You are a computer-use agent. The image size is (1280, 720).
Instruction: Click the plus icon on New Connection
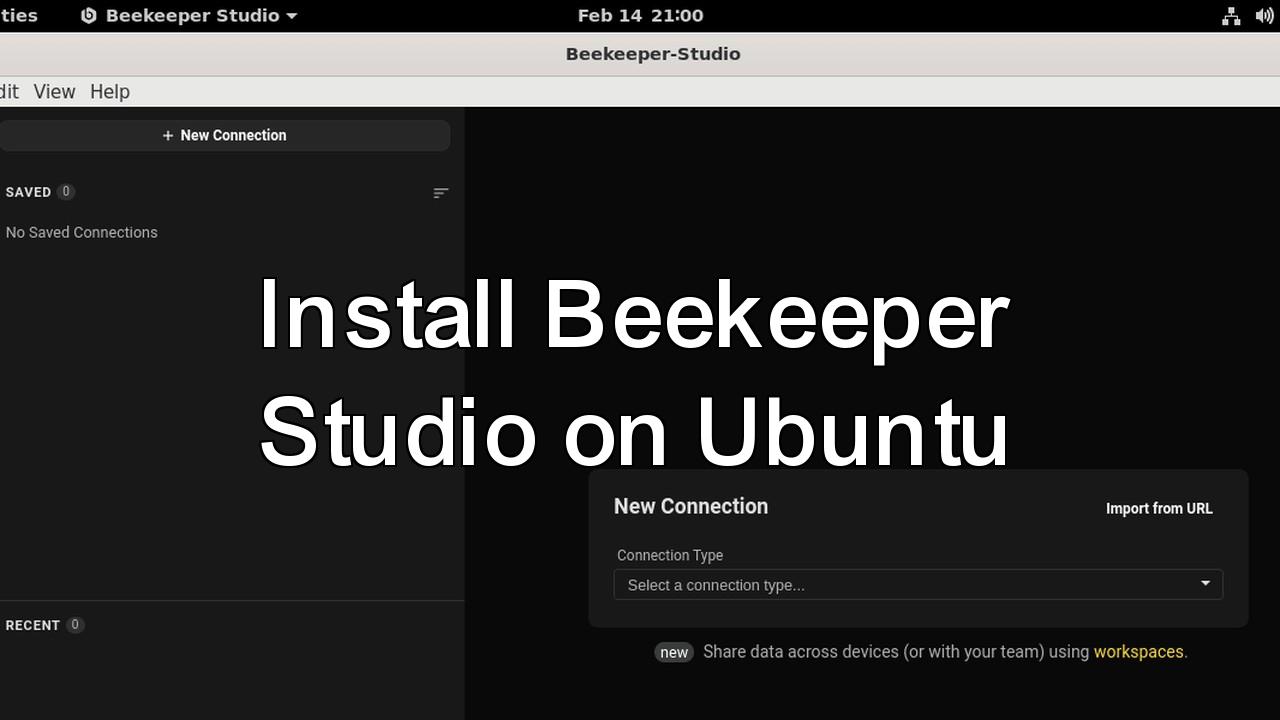click(168, 136)
